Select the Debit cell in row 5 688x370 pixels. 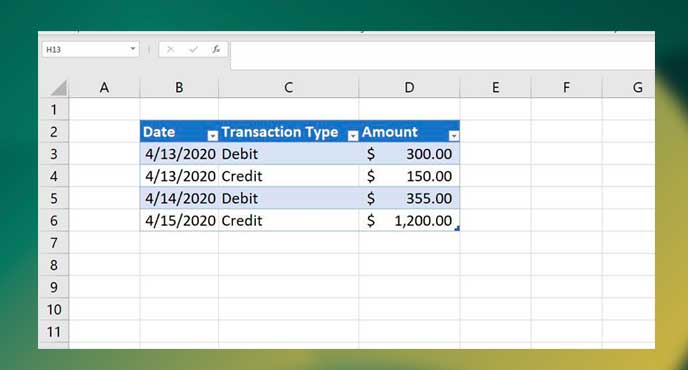[x=288, y=198]
